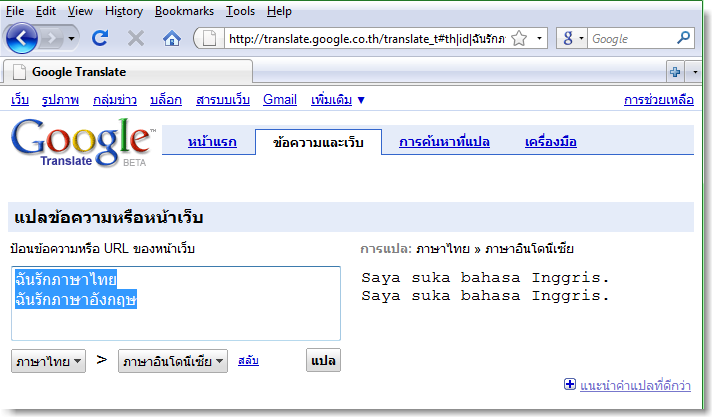This screenshot has width=712, height=417.
Task: Expand the เพิ่มเติม more menu
Action: [x=337, y=99]
